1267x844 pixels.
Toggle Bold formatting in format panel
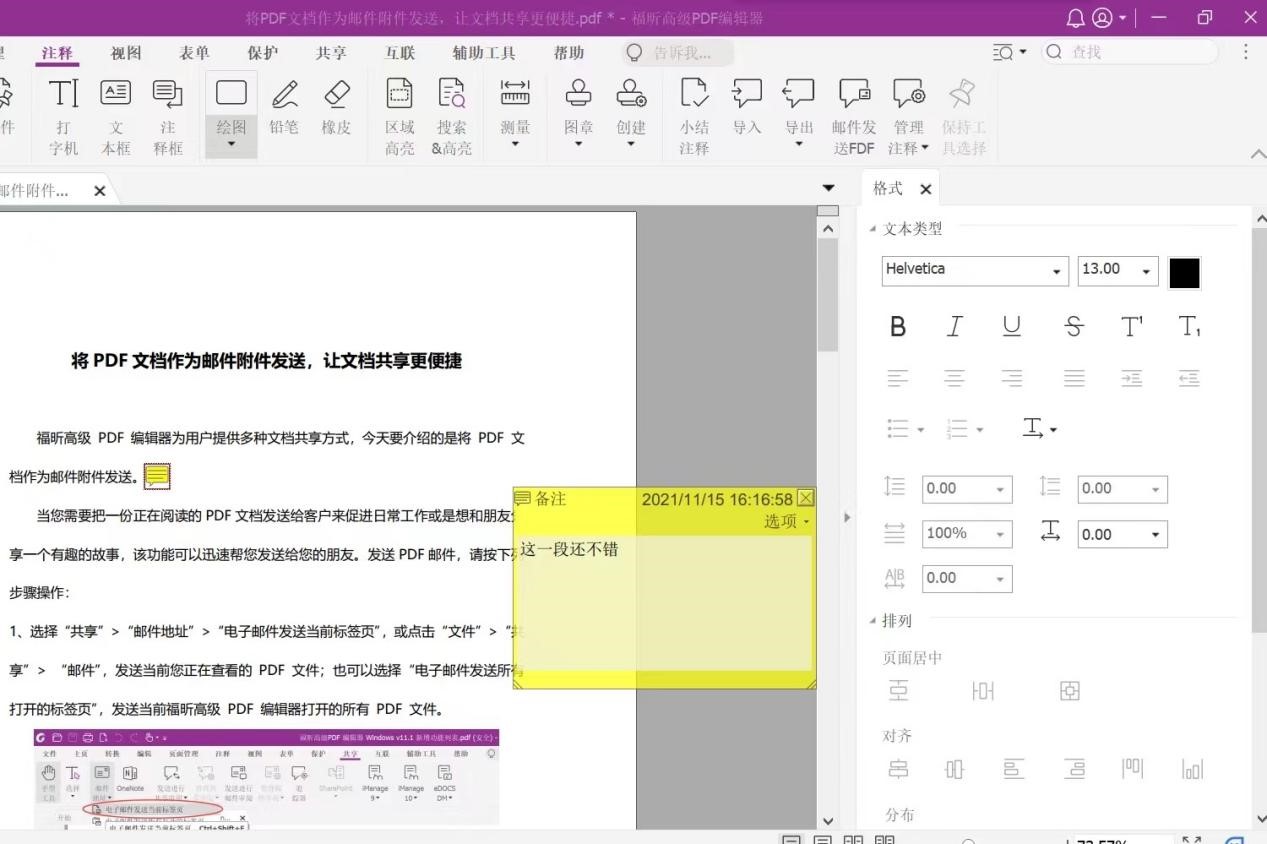(x=898, y=326)
